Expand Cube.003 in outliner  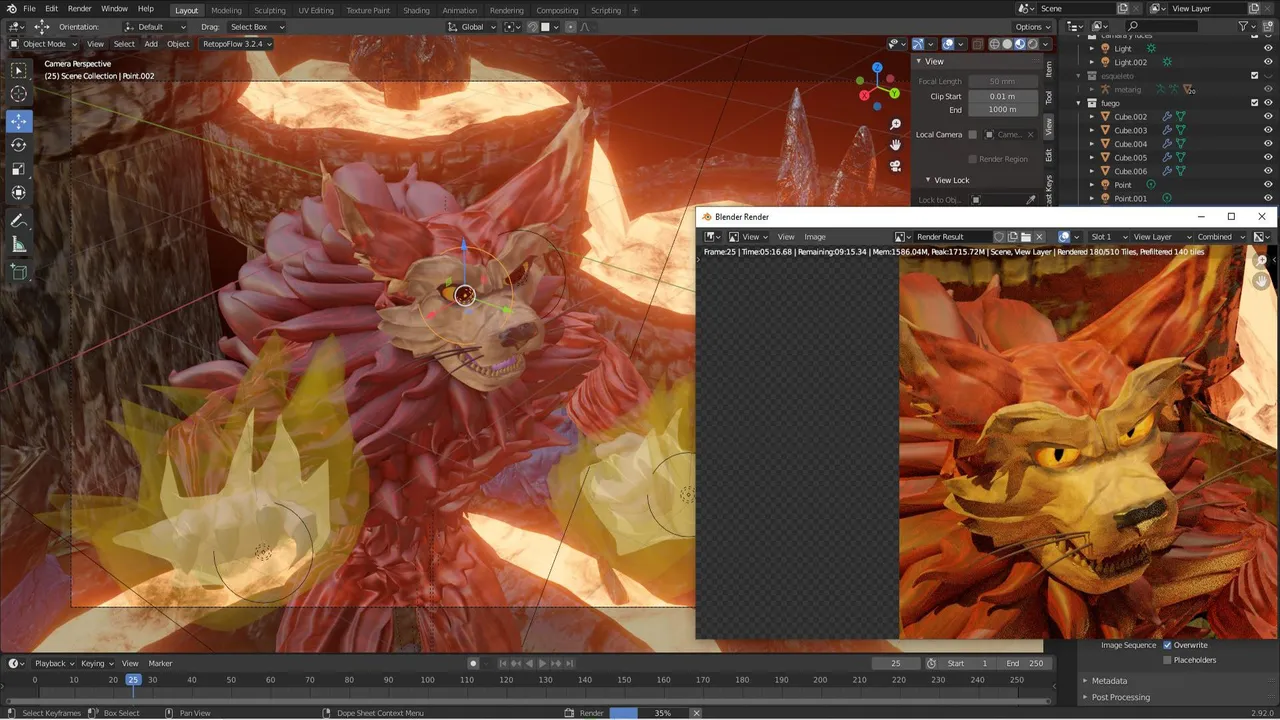(1093, 130)
